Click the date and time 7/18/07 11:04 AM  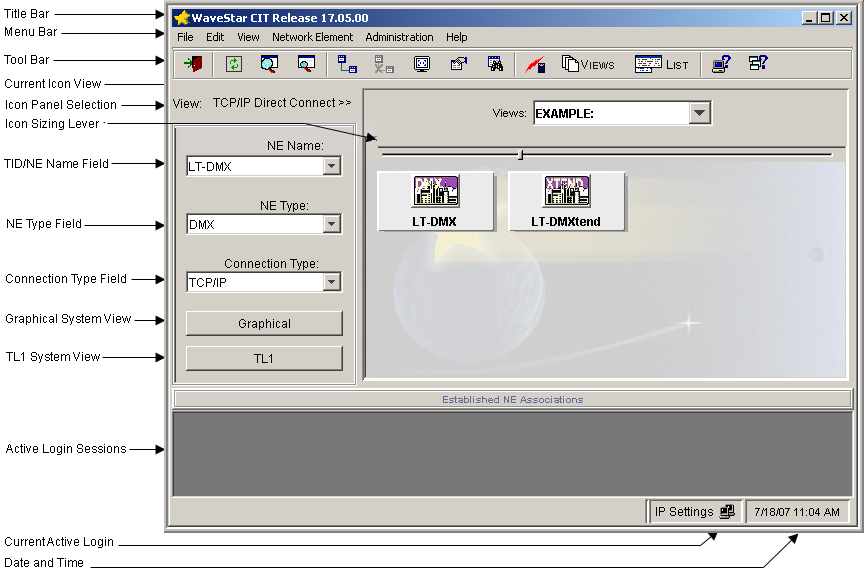pyautogui.click(x=797, y=512)
